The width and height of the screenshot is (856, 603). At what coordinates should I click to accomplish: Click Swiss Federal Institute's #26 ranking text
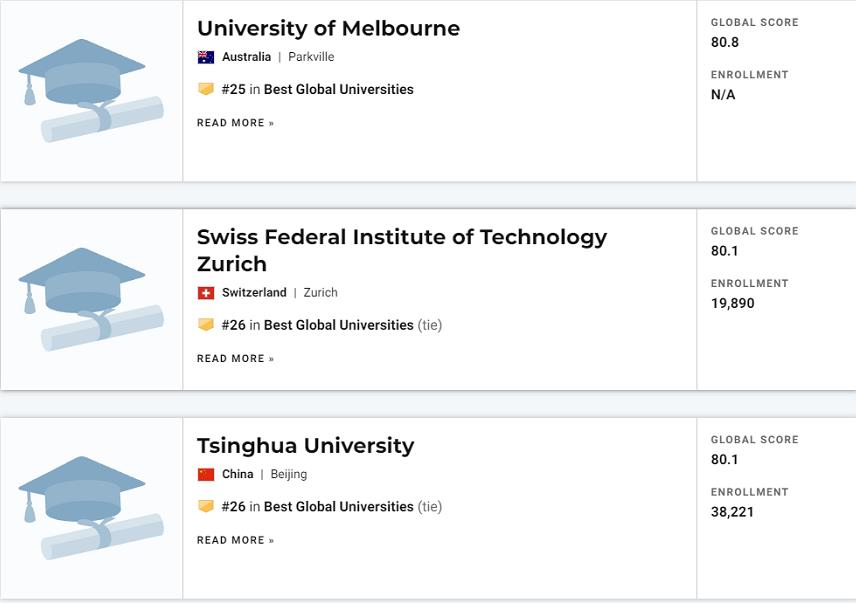pos(331,325)
